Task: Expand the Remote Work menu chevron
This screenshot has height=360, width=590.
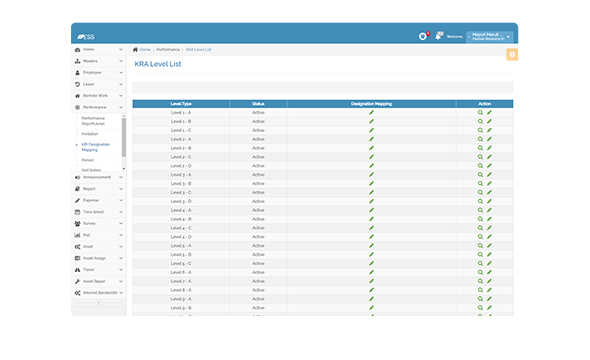Action: [121, 96]
